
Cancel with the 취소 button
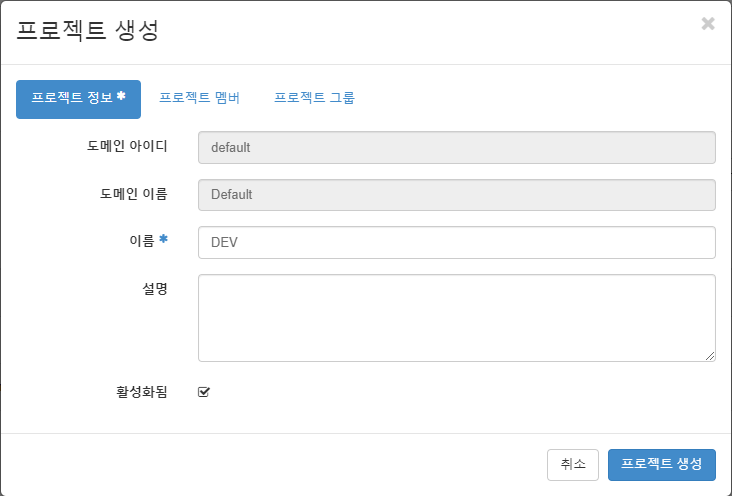click(573, 465)
